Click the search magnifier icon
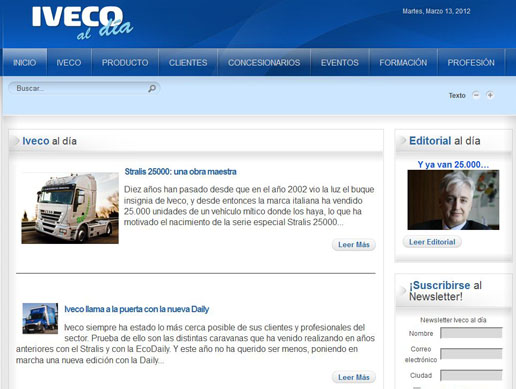The width and height of the screenshot is (516, 389). point(152,88)
